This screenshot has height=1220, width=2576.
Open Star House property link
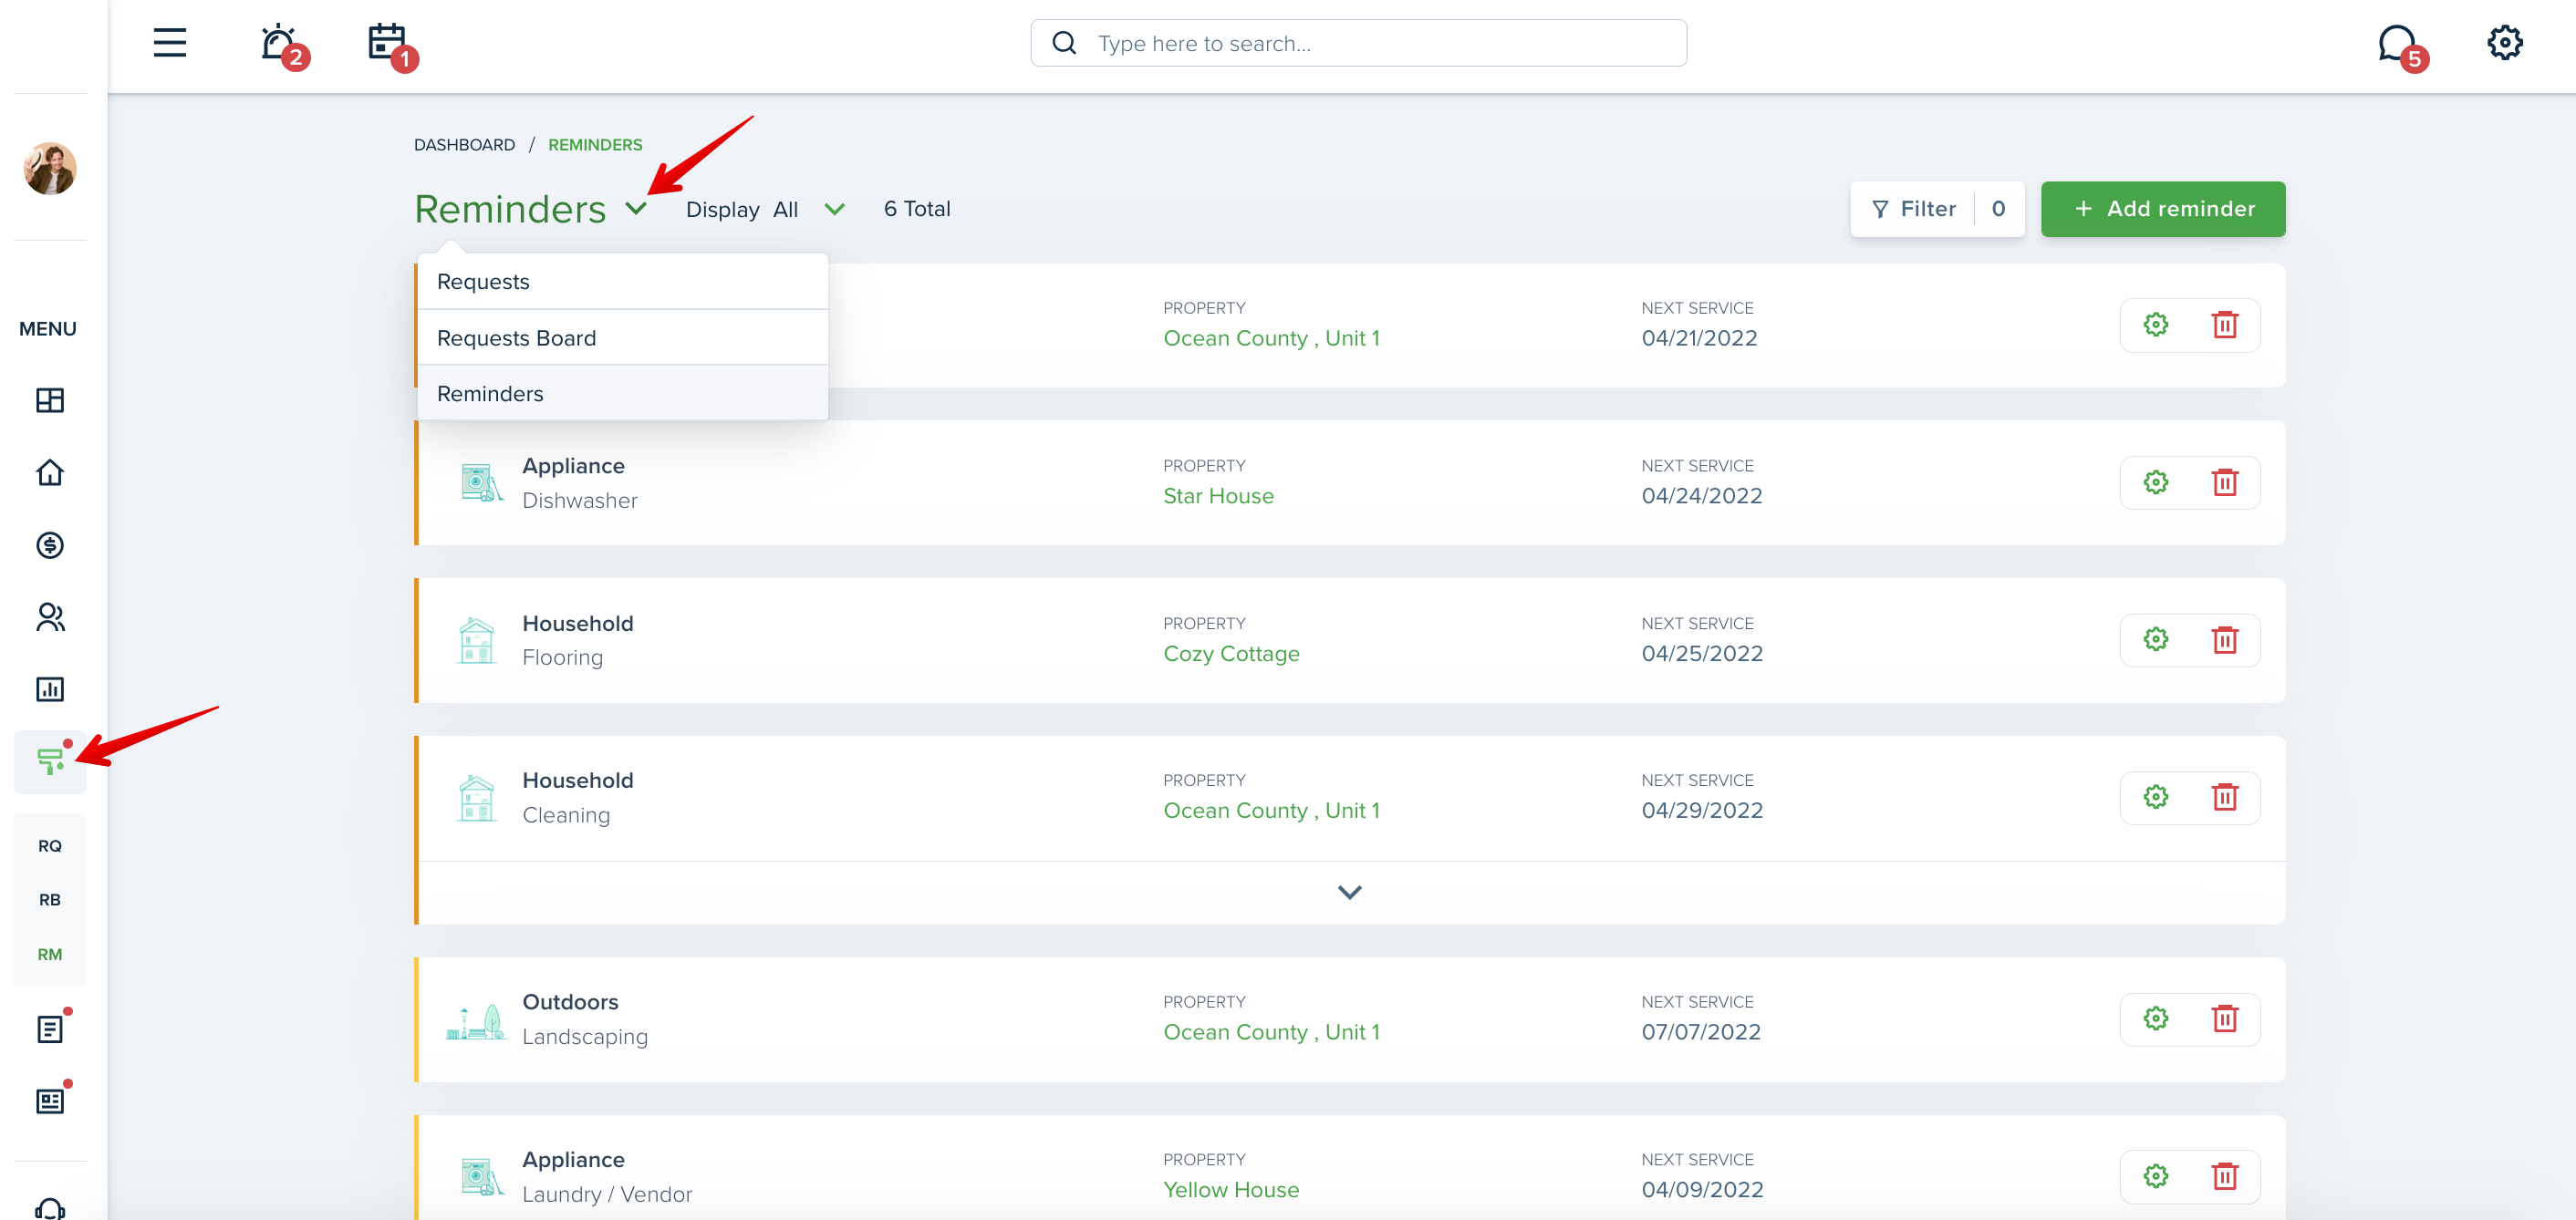[x=1218, y=496]
